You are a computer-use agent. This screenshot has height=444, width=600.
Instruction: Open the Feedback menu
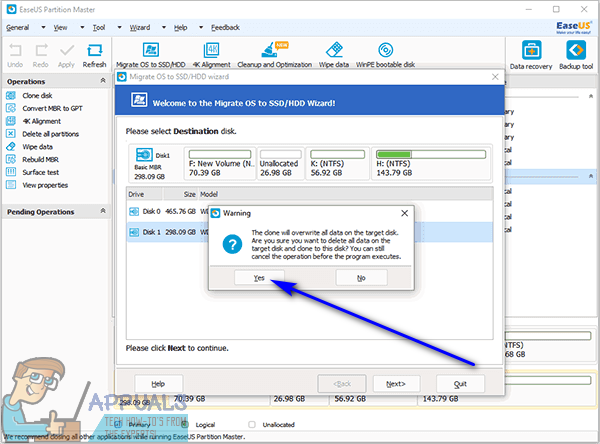pos(225,28)
